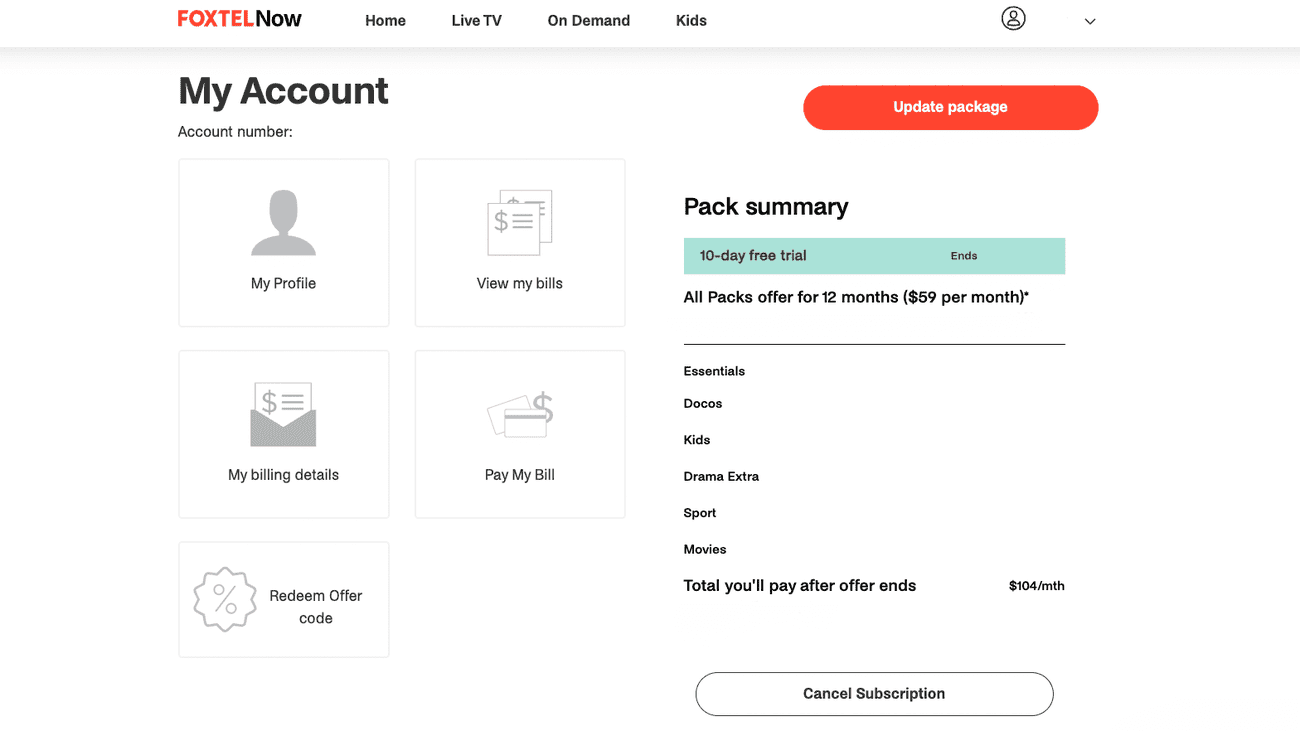Select the My billing details text
Image resolution: width=1300 pixels, height=731 pixels.
click(283, 475)
